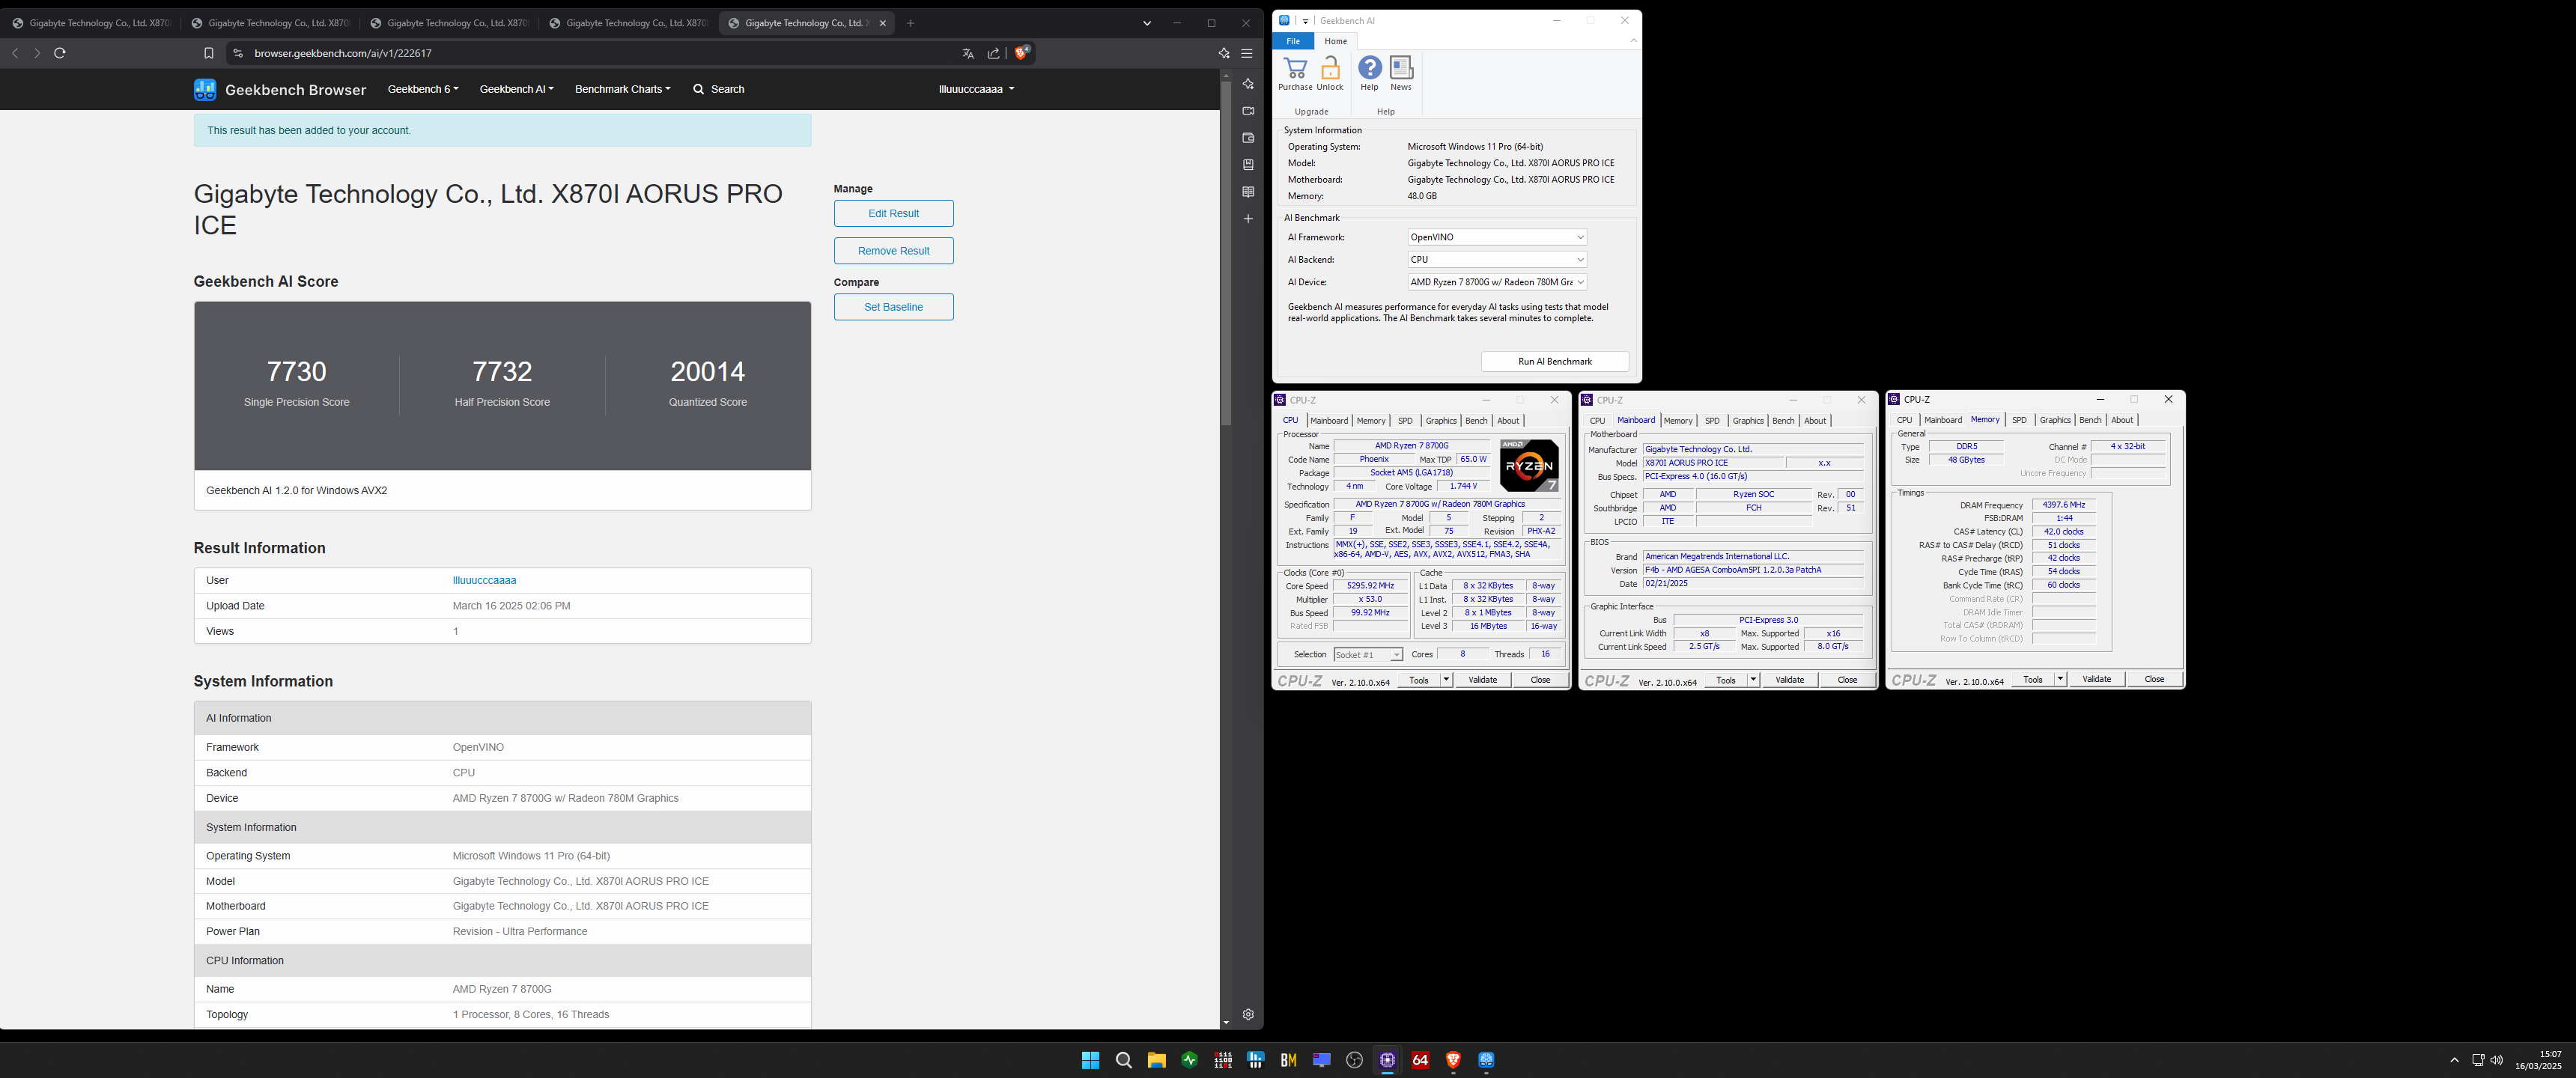Click the volume icon in system tray
Viewport: 2576px width, 1078px height.
coord(2496,1060)
